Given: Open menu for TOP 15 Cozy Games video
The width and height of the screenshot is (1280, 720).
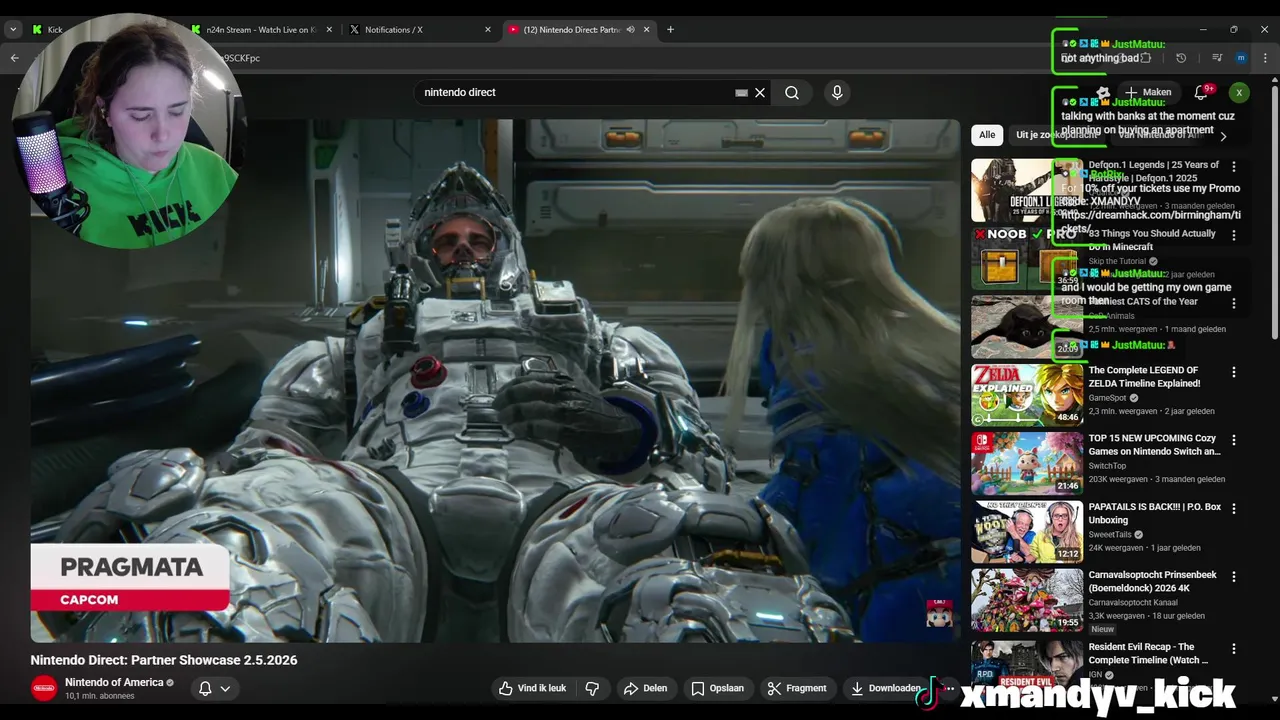Looking at the screenshot, I should click(x=1233, y=440).
